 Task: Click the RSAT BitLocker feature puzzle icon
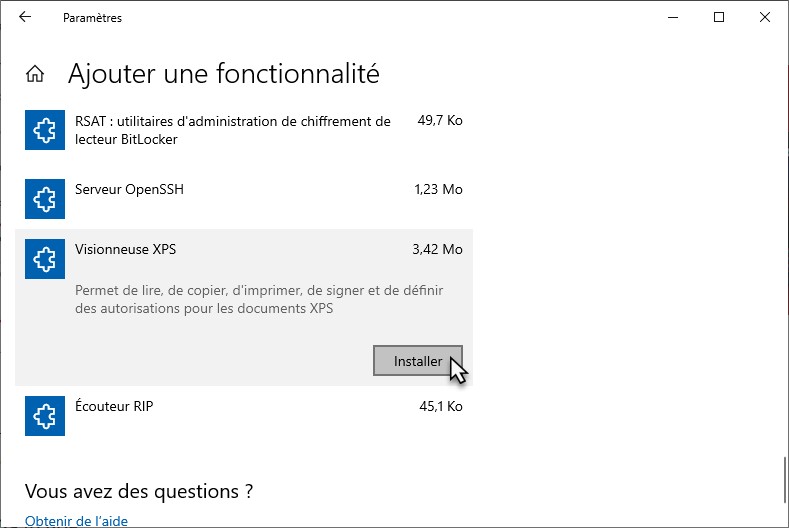[x=45, y=130]
